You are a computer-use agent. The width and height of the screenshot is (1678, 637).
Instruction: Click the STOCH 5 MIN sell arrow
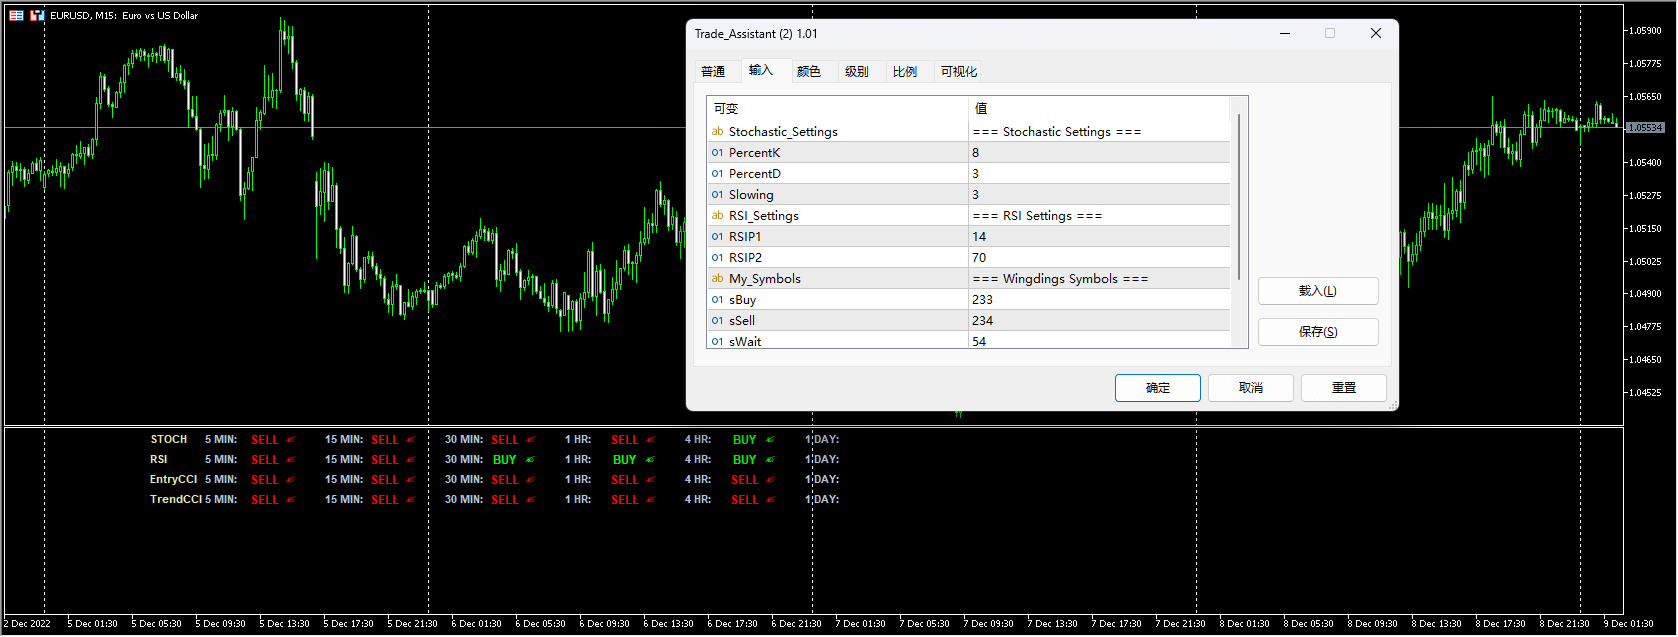pyautogui.click(x=291, y=440)
